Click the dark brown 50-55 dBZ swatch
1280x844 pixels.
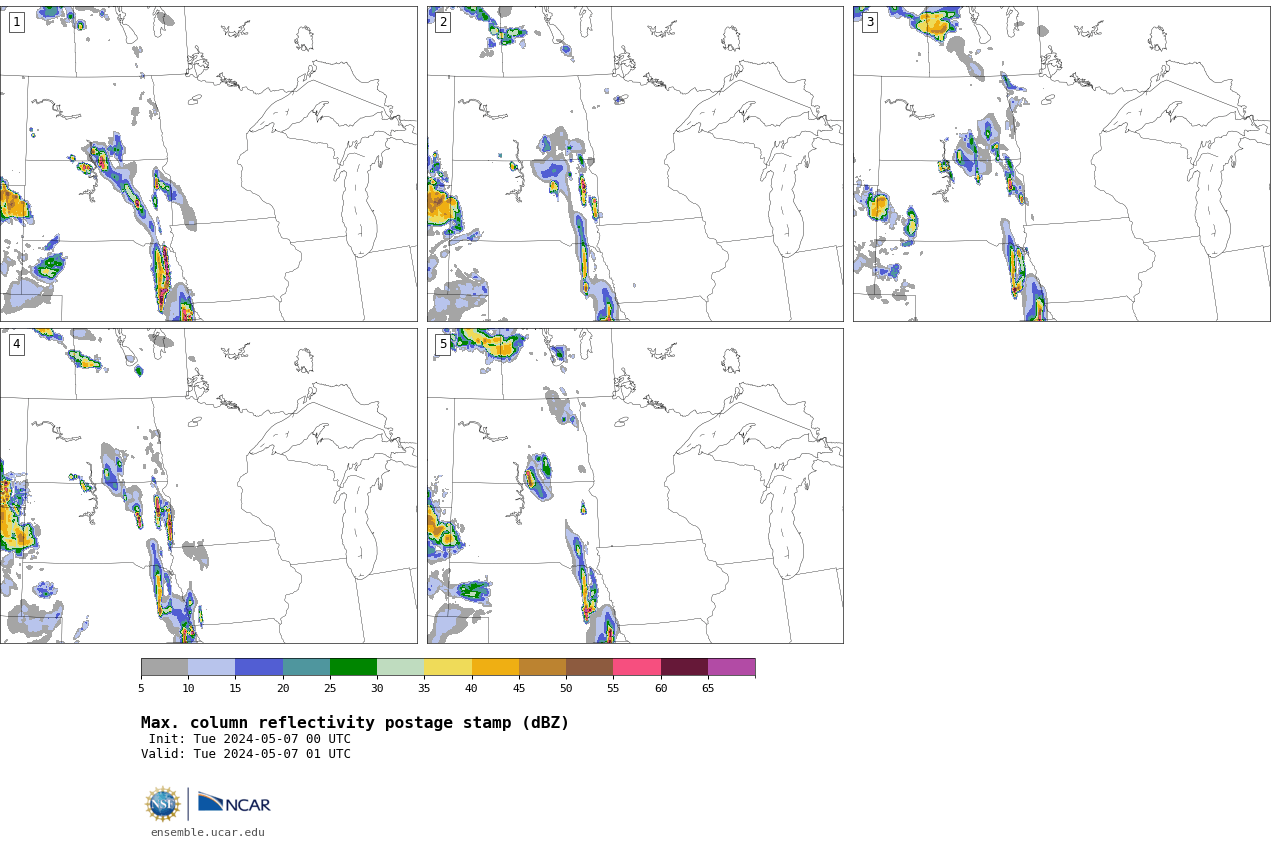click(589, 667)
